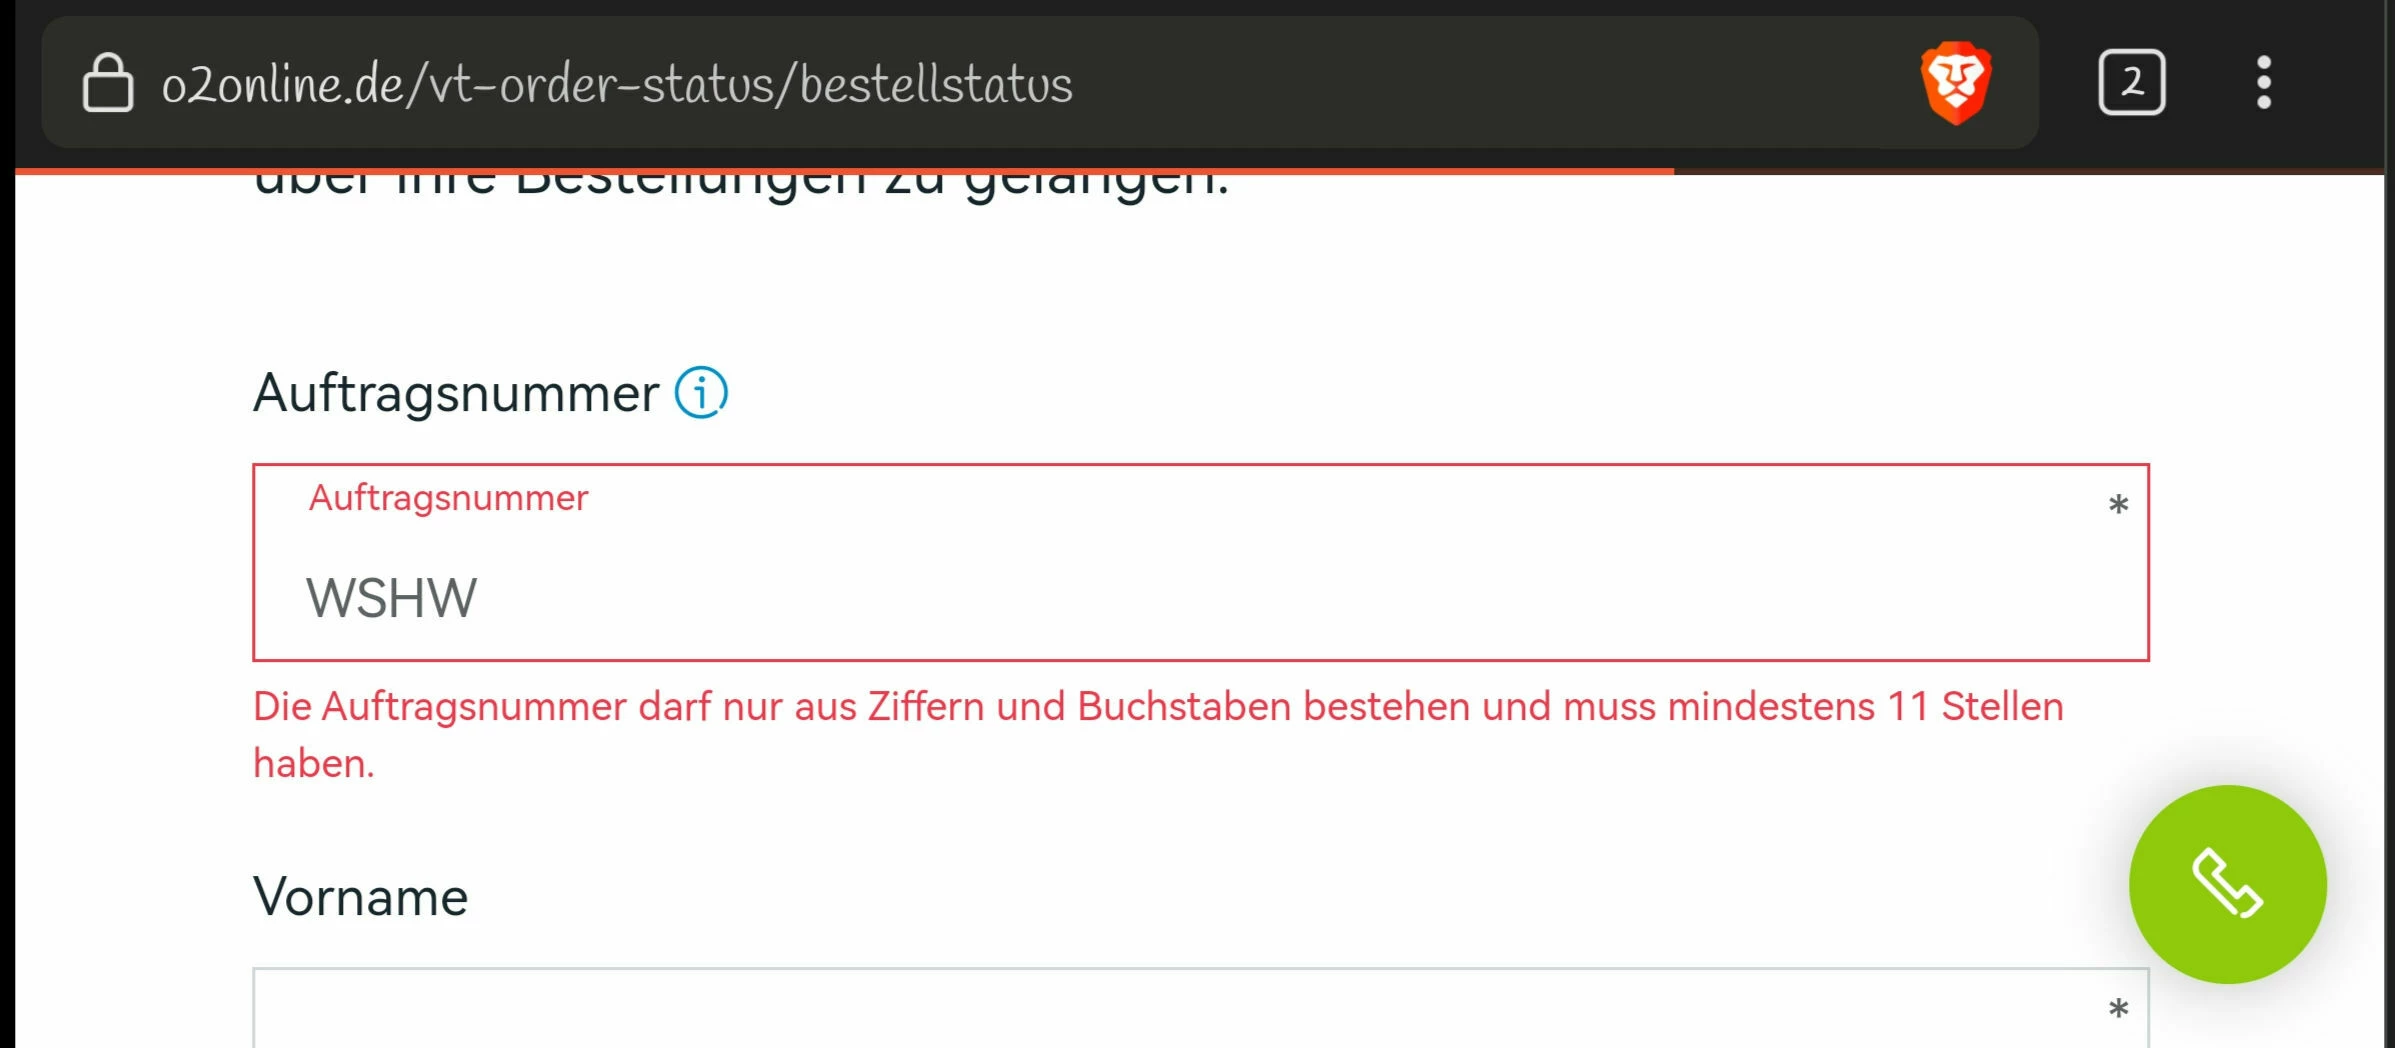Click the Auftragsnummer section heading
The image size is (2395, 1048).
[456, 392]
